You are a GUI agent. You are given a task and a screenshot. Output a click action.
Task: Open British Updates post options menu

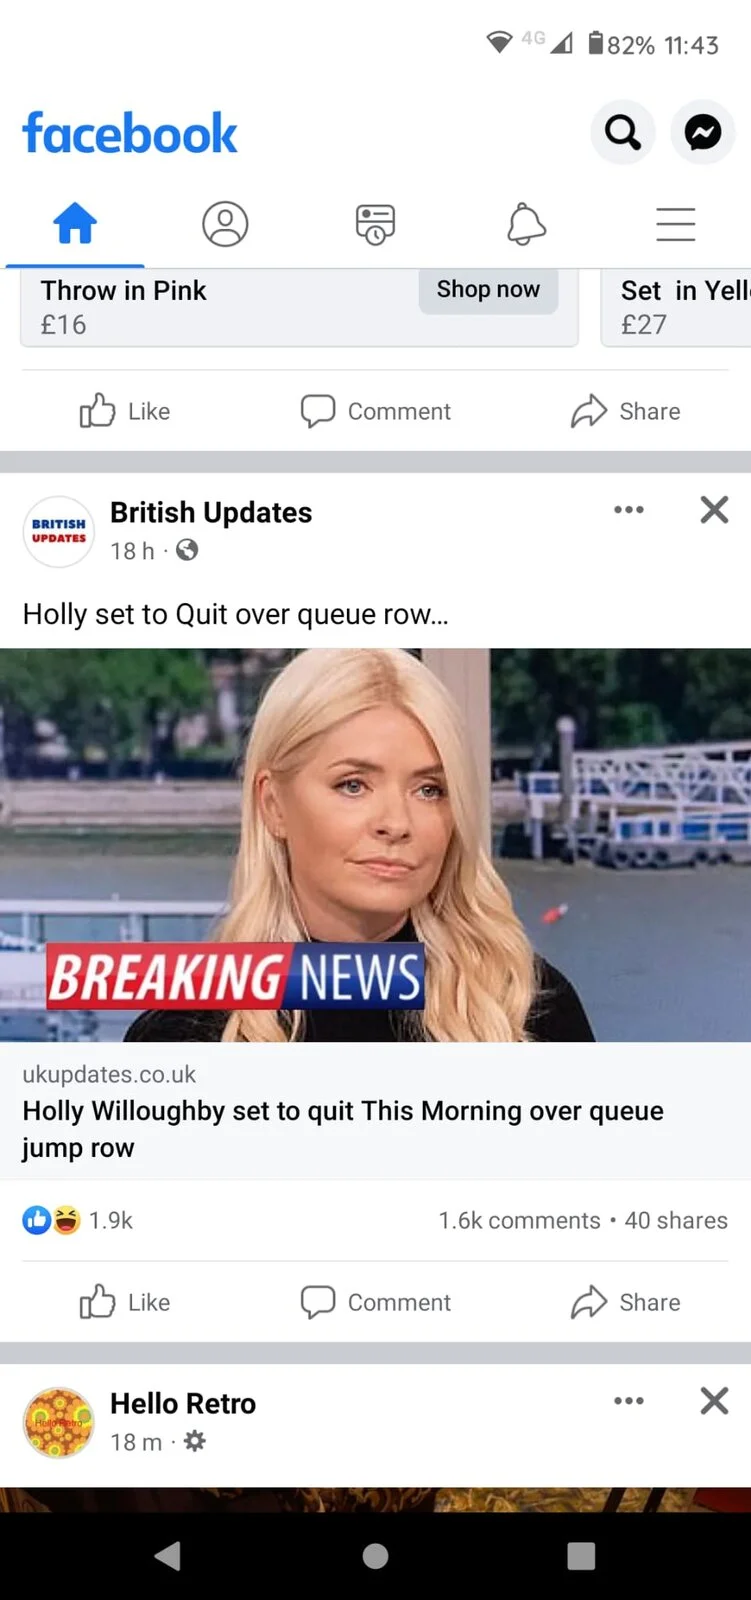[629, 510]
